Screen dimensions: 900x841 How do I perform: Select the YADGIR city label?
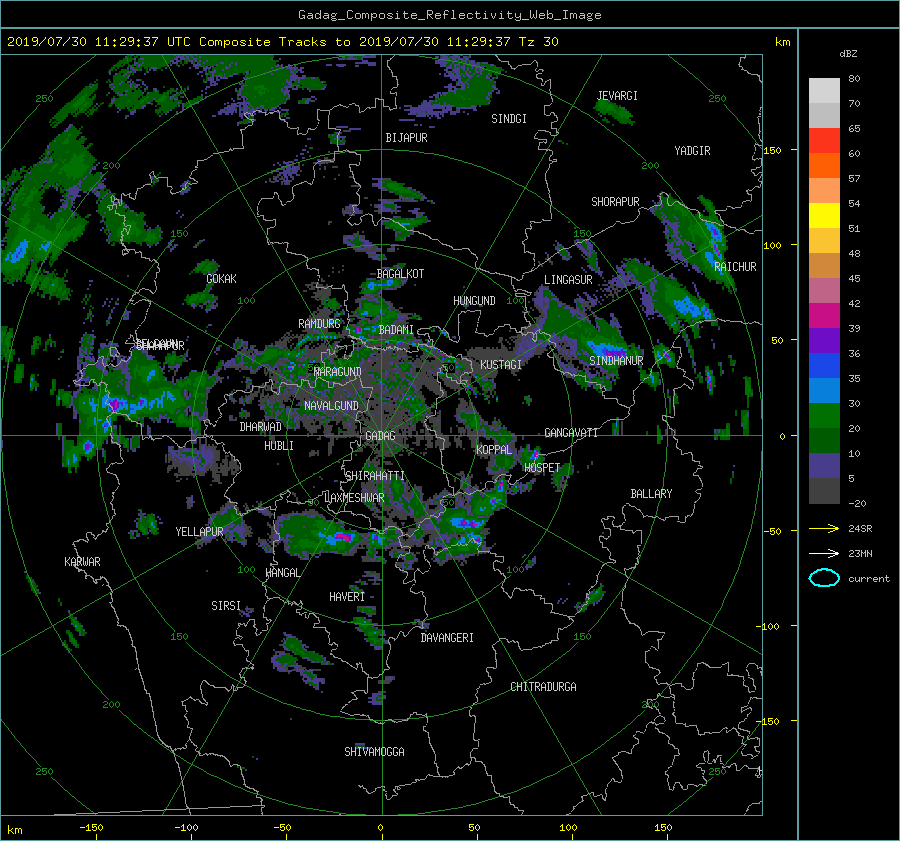[x=692, y=151]
